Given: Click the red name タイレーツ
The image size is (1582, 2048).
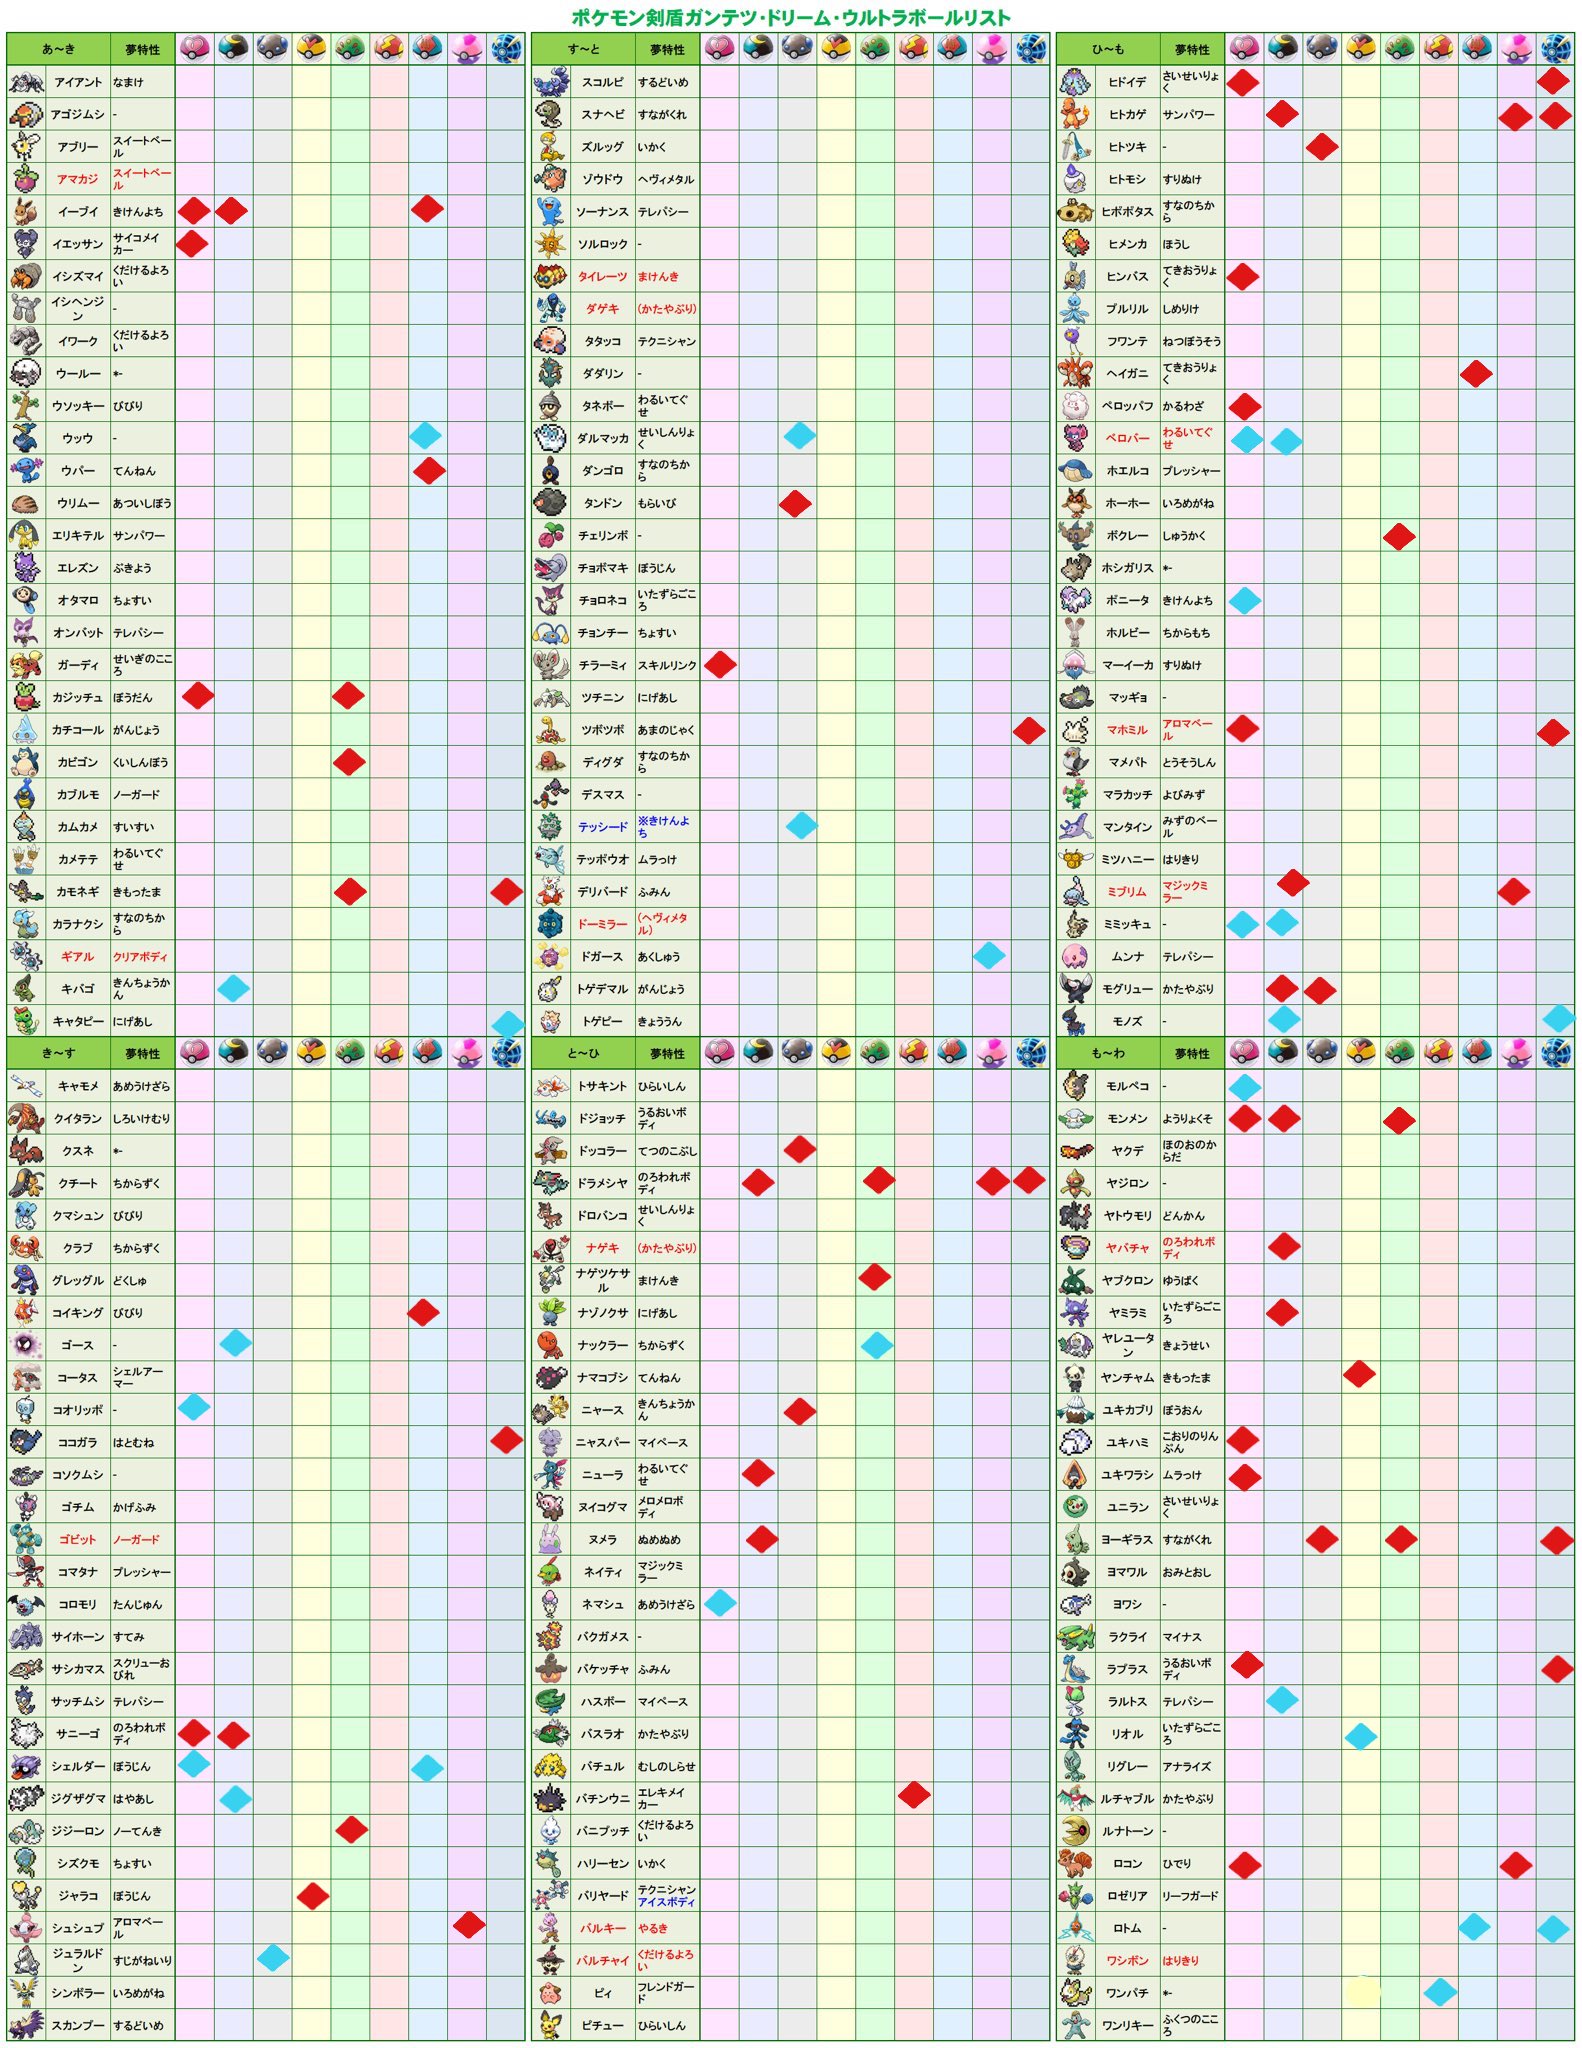Looking at the screenshot, I should point(602,276).
